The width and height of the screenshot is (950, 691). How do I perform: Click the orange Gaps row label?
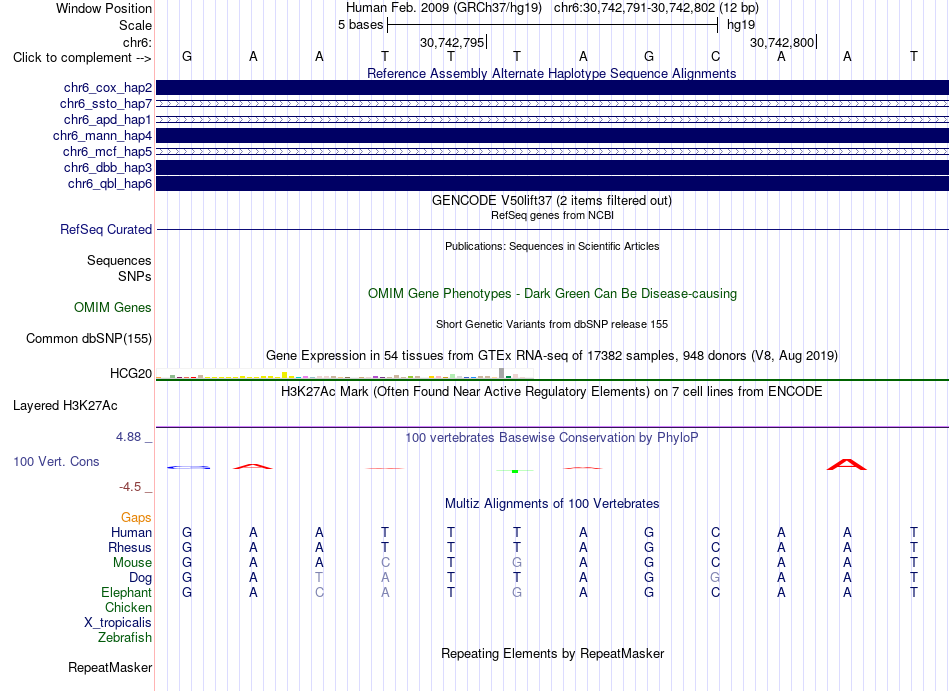[136, 518]
